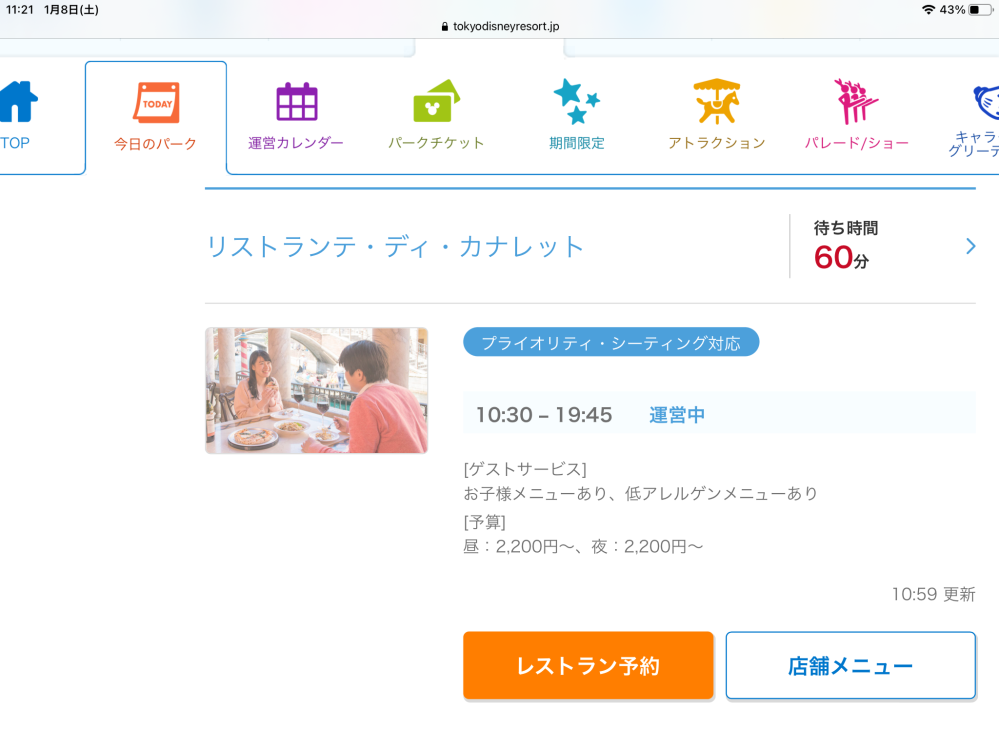The width and height of the screenshot is (999, 749).
Task: Tap the battery status icon
Action: (981, 10)
